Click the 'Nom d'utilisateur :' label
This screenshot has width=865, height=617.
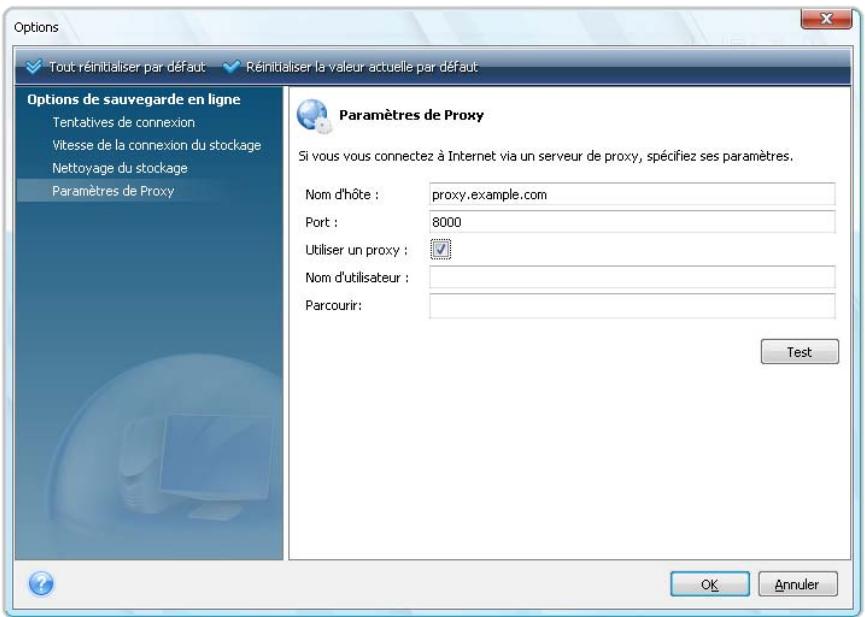(357, 278)
